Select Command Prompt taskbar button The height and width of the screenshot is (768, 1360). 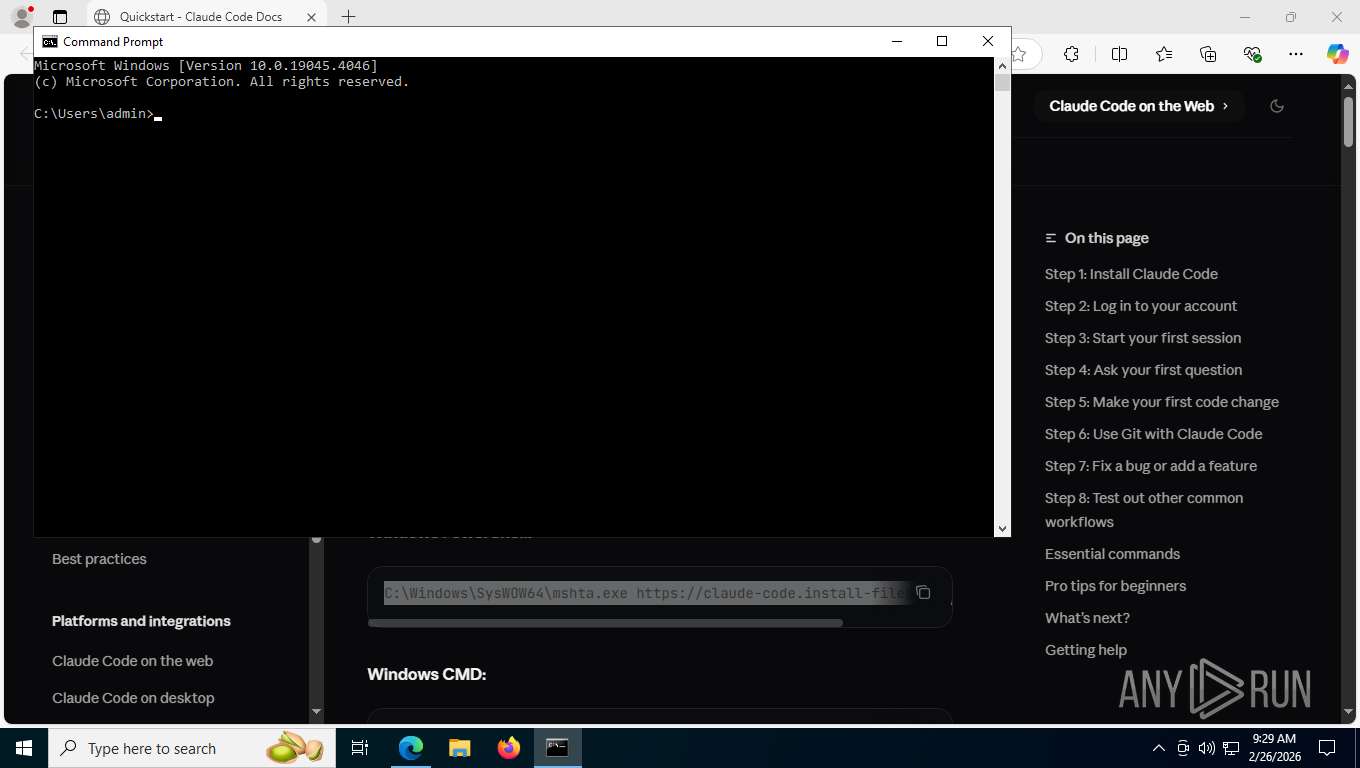[x=557, y=748]
